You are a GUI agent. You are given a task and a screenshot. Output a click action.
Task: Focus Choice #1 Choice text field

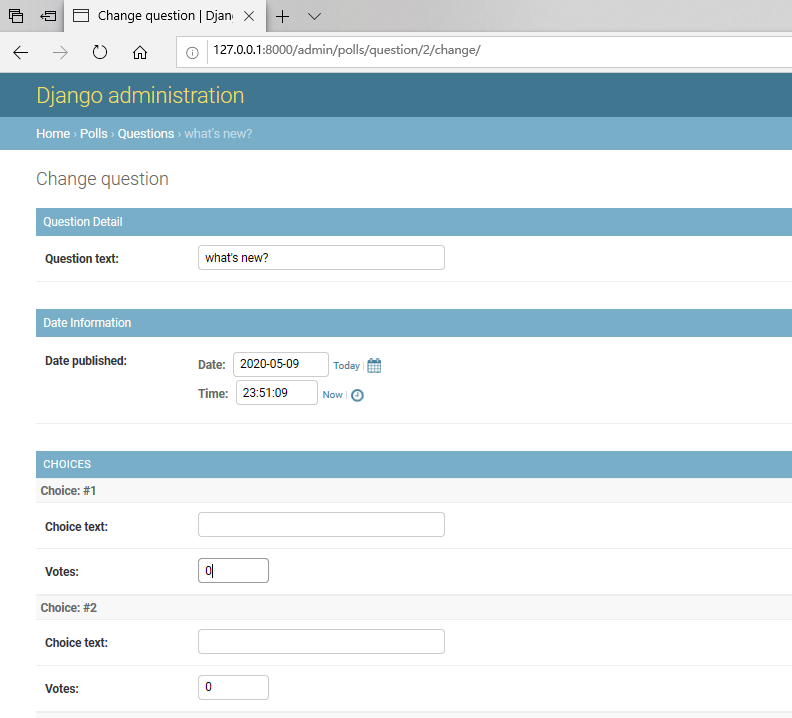click(321, 524)
